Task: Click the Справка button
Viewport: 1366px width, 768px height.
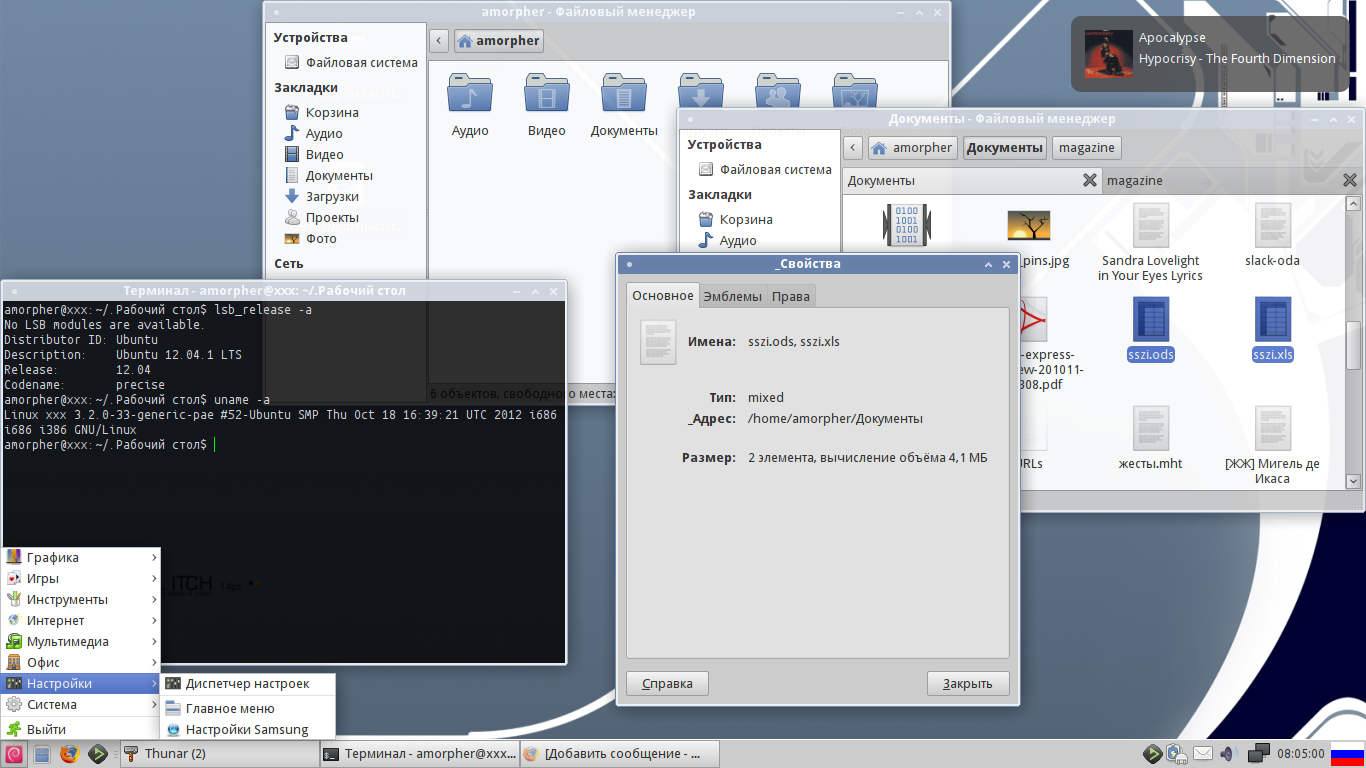Action: click(667, 684)
